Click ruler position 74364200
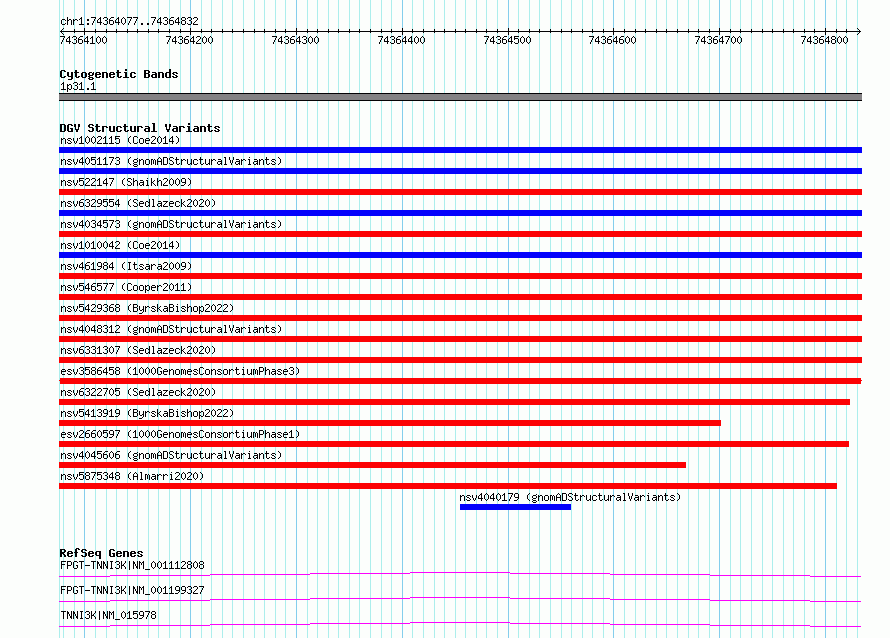Screen dimensions: 890x638 190,40
